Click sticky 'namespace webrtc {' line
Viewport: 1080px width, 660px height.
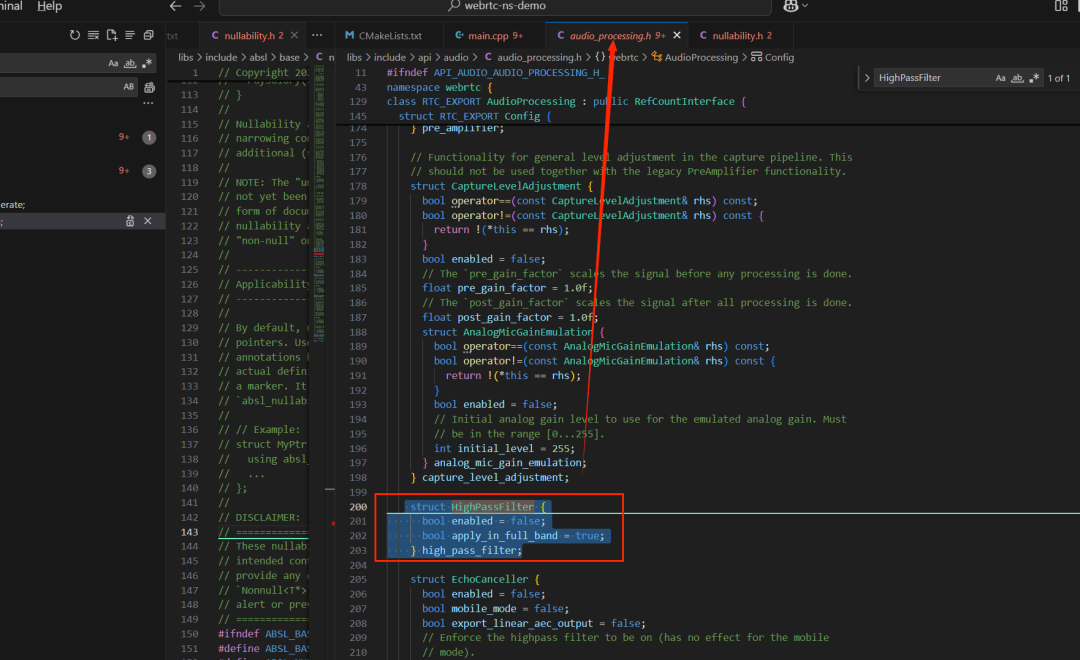pos(439,87)
